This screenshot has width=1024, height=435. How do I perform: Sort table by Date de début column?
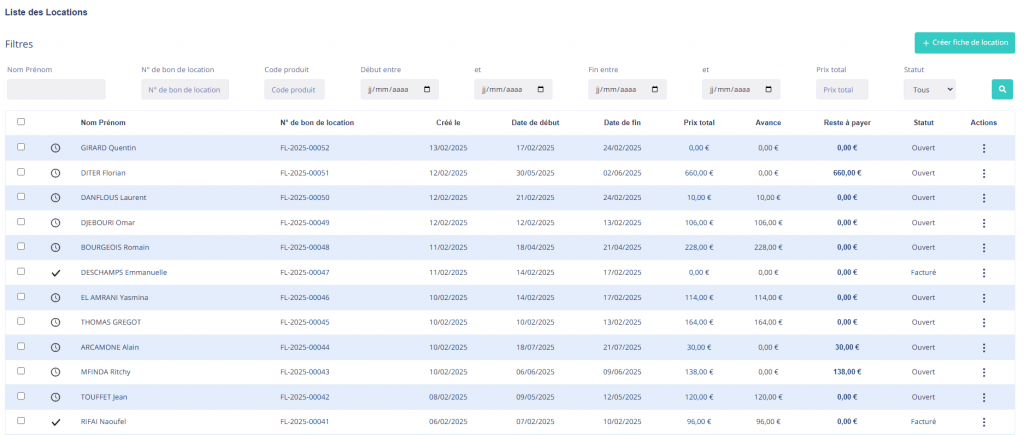[538, 123]
